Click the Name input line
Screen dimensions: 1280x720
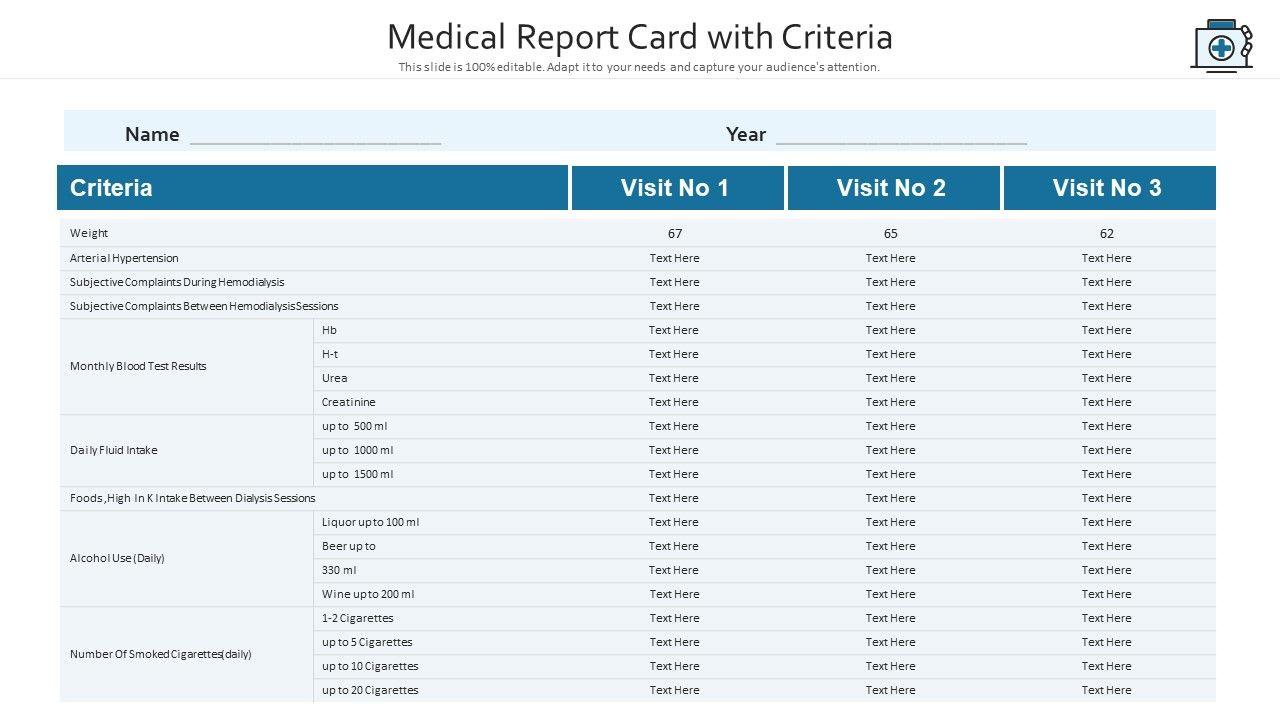[315, 136]
